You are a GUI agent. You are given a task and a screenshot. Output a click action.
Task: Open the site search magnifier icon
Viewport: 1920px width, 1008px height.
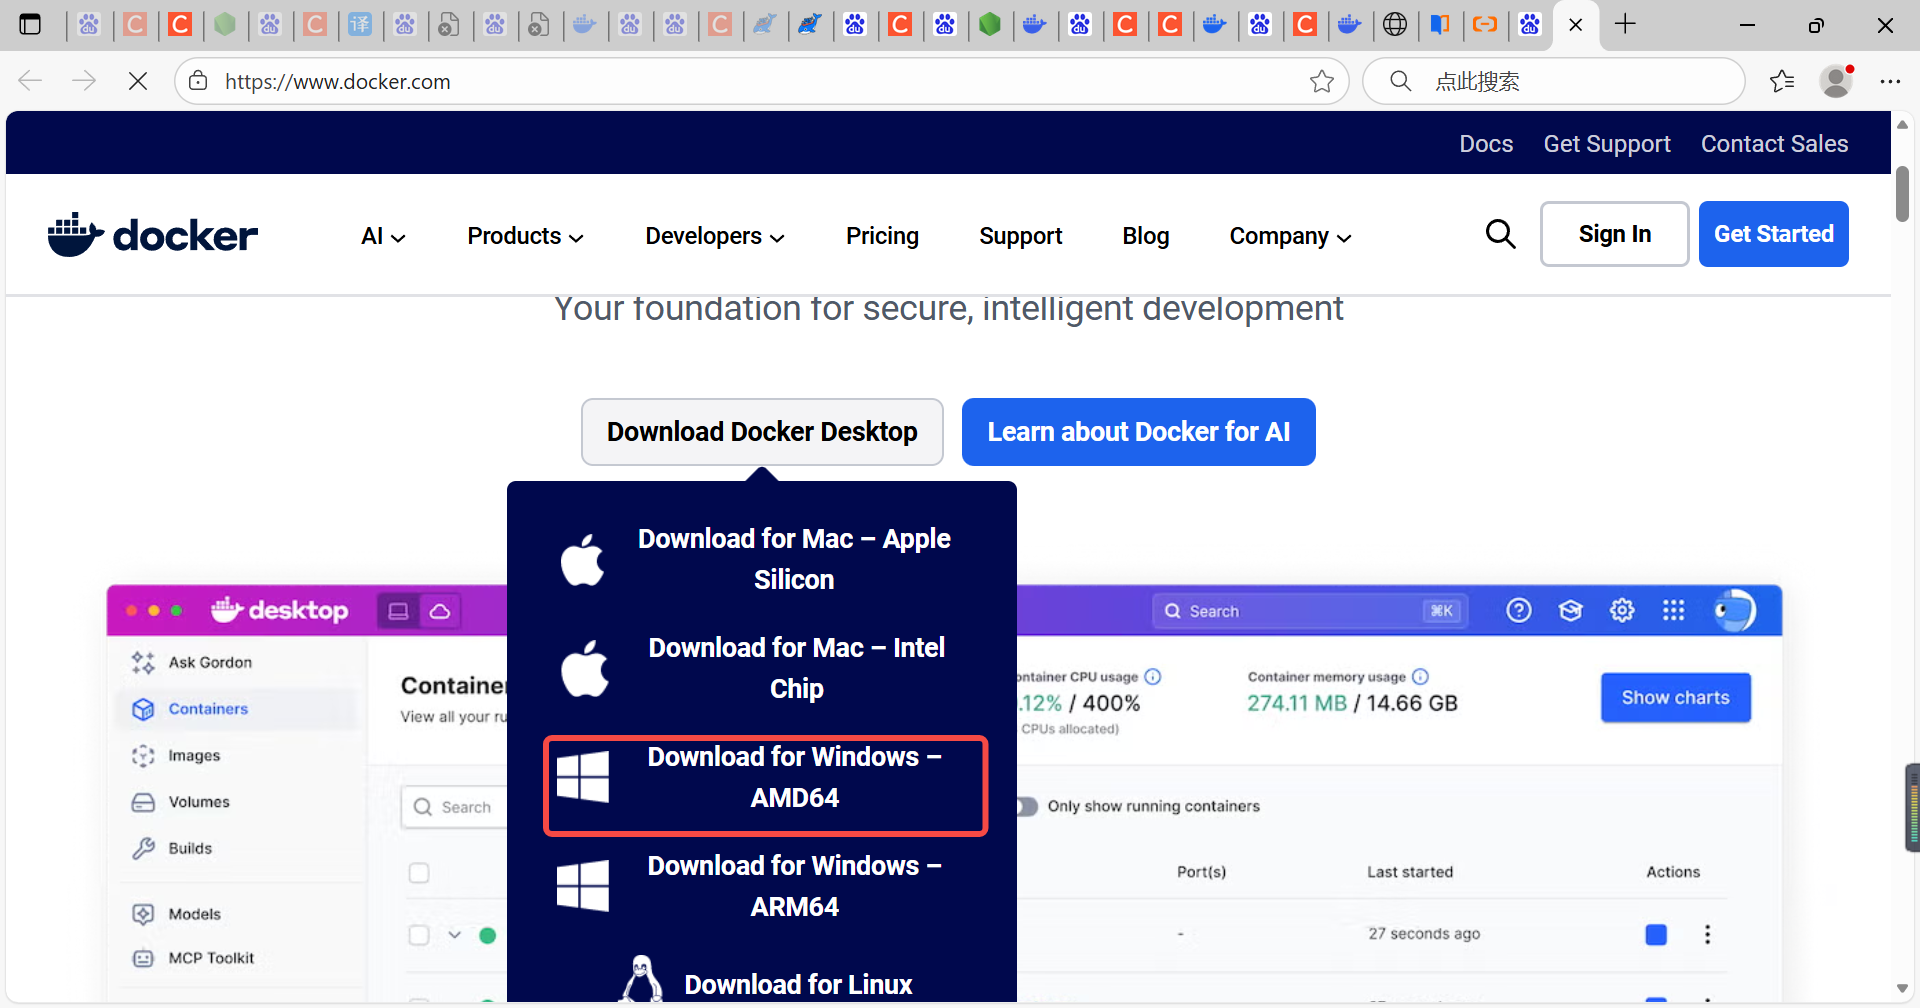point(1500,234)
